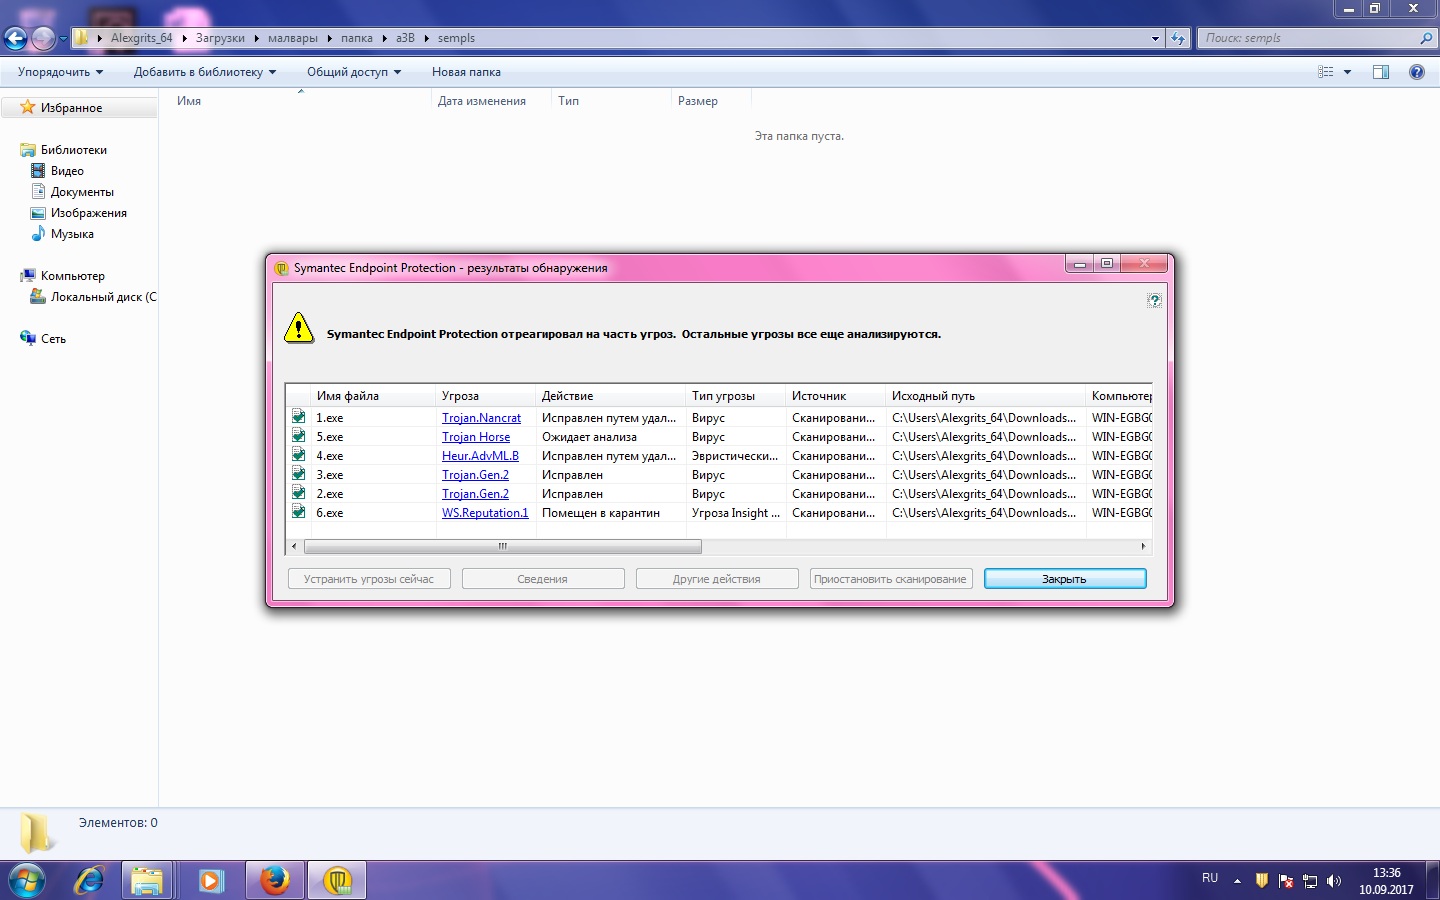The height and width of the screenshot is (900, 1440).
Task: Click the results list left scroll arrow
Action: pyautogui.click(x=294, y=546)
